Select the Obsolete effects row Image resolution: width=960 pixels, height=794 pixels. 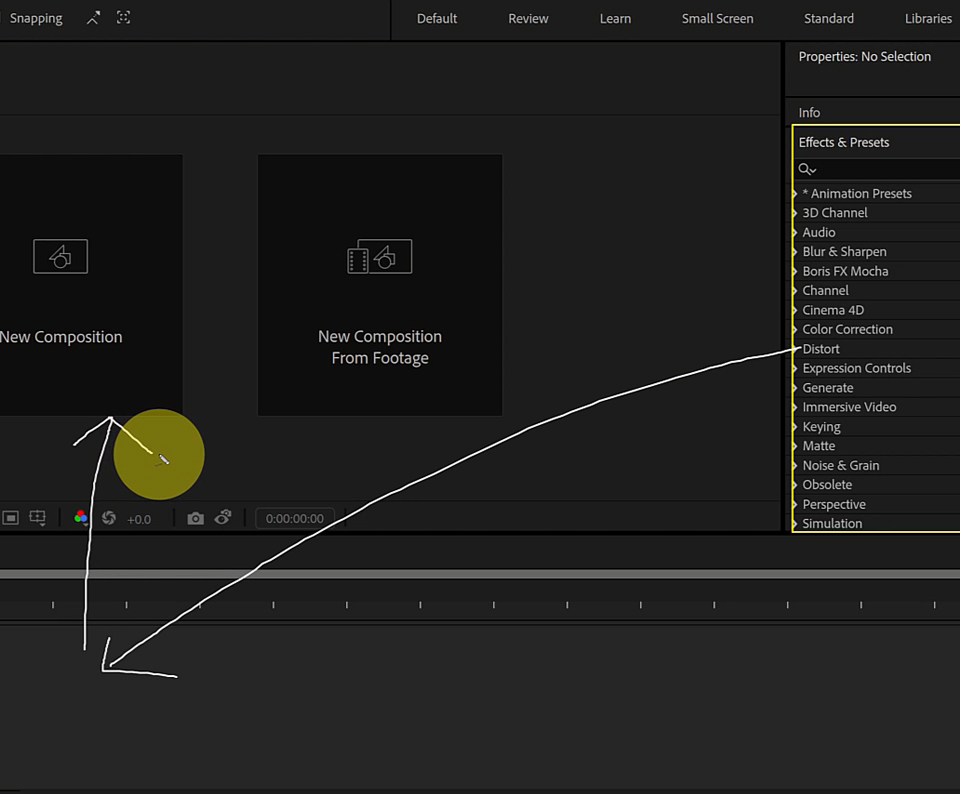click(876, 485)
